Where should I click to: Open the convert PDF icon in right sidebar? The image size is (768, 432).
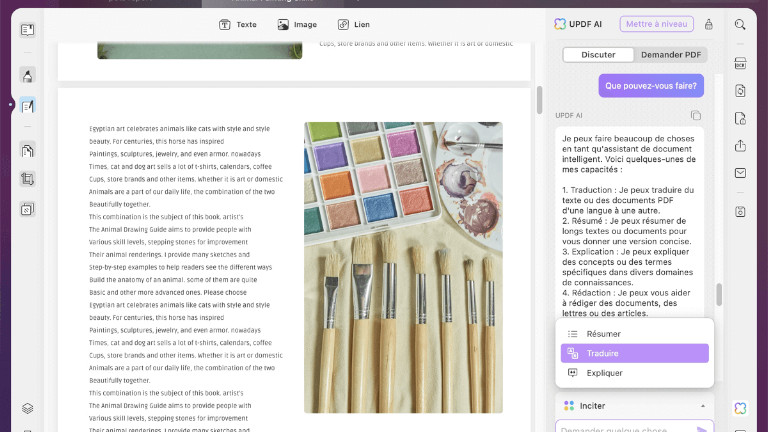[740, 91]
